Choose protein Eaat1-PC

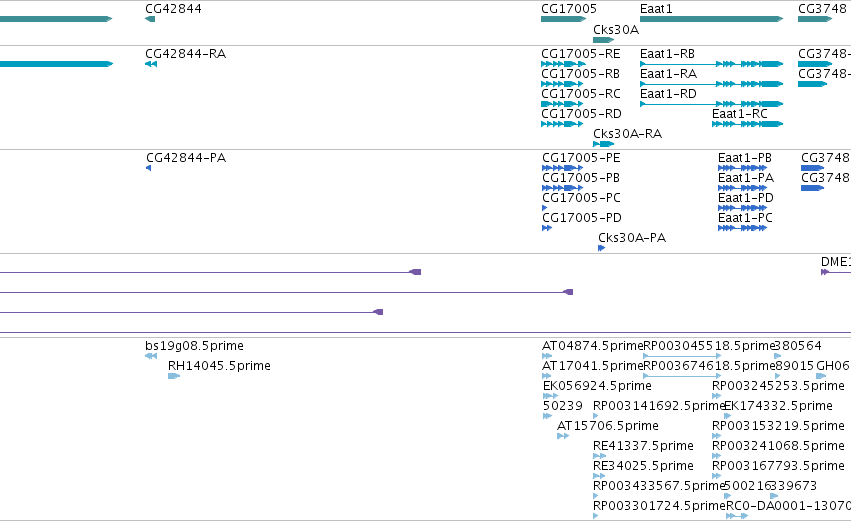coord(745,218)
